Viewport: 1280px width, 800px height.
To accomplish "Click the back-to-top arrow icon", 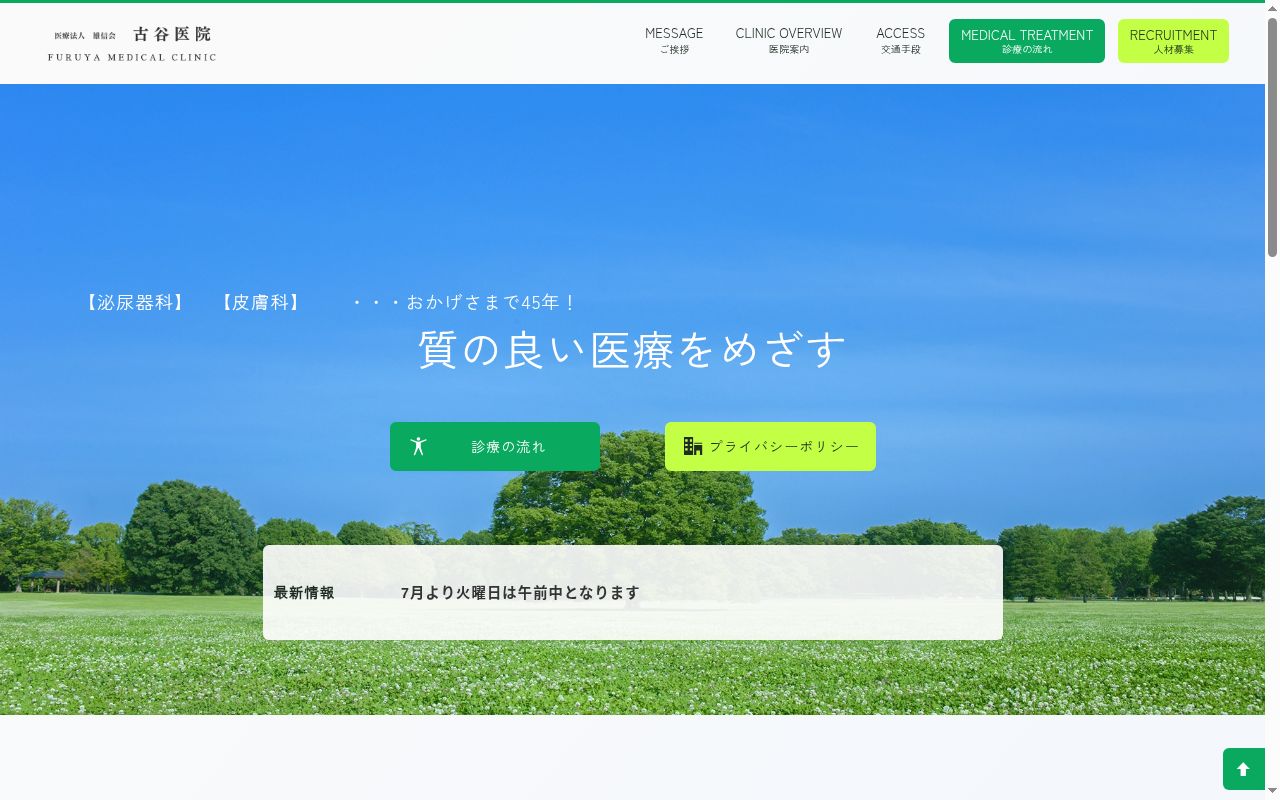I will (x=1243, y=769).
